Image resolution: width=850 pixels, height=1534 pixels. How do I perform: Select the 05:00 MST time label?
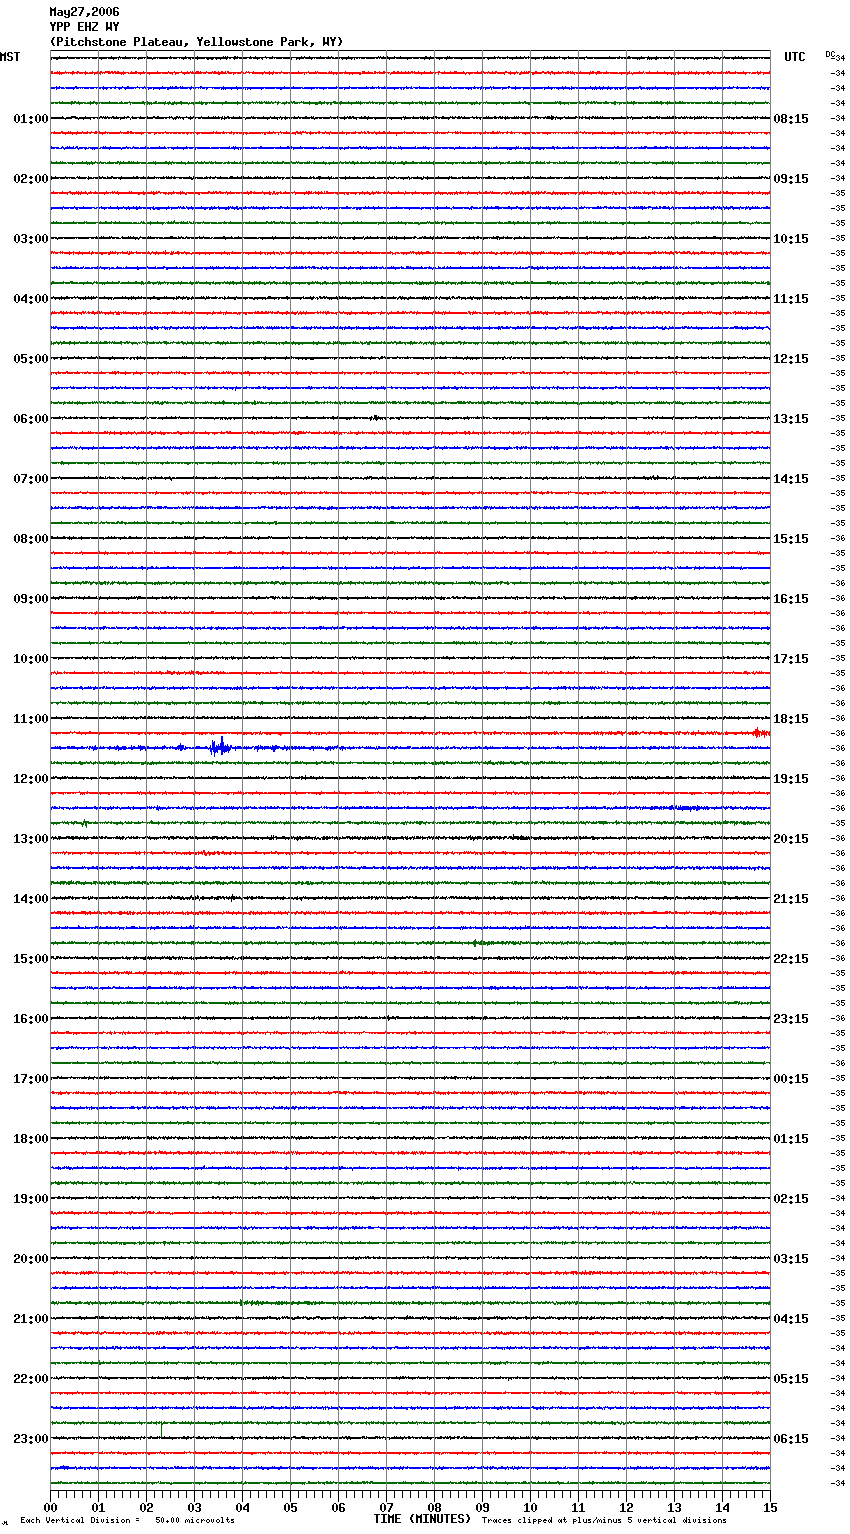click(31, 359)
